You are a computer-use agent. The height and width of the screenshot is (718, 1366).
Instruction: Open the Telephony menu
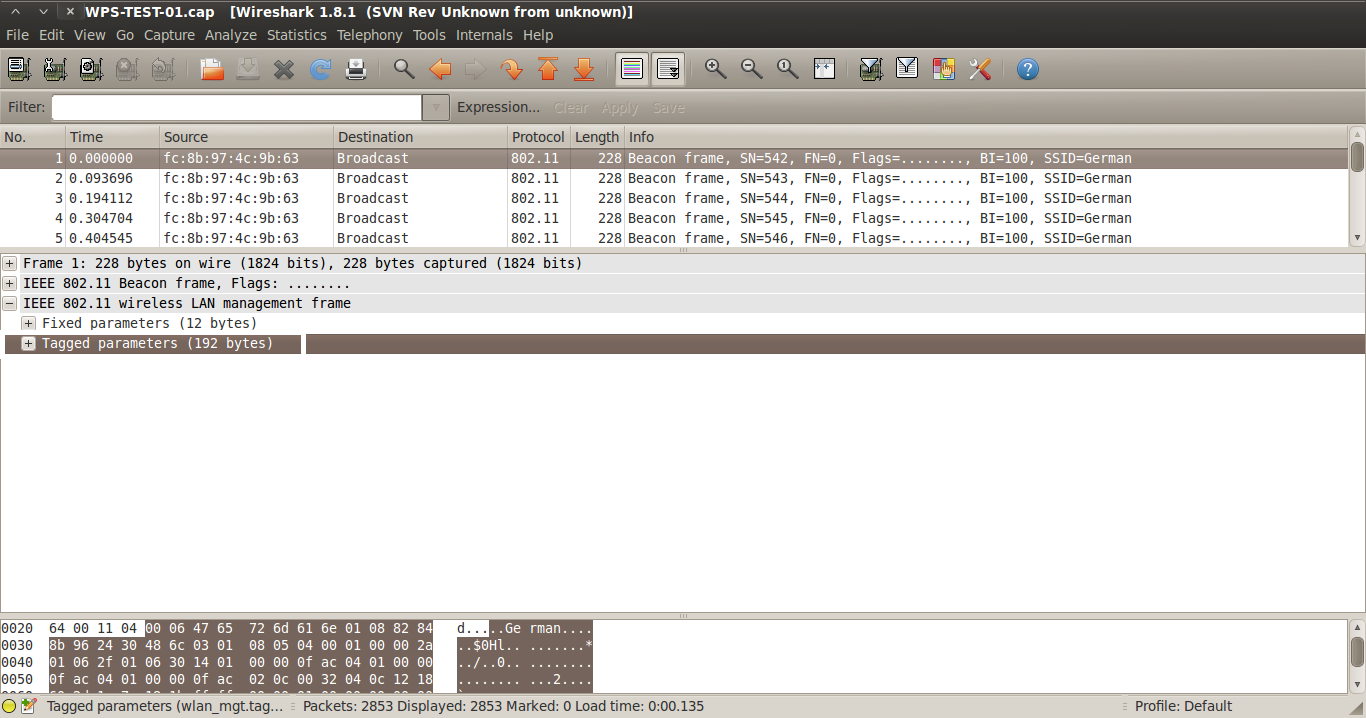[370, 35]
